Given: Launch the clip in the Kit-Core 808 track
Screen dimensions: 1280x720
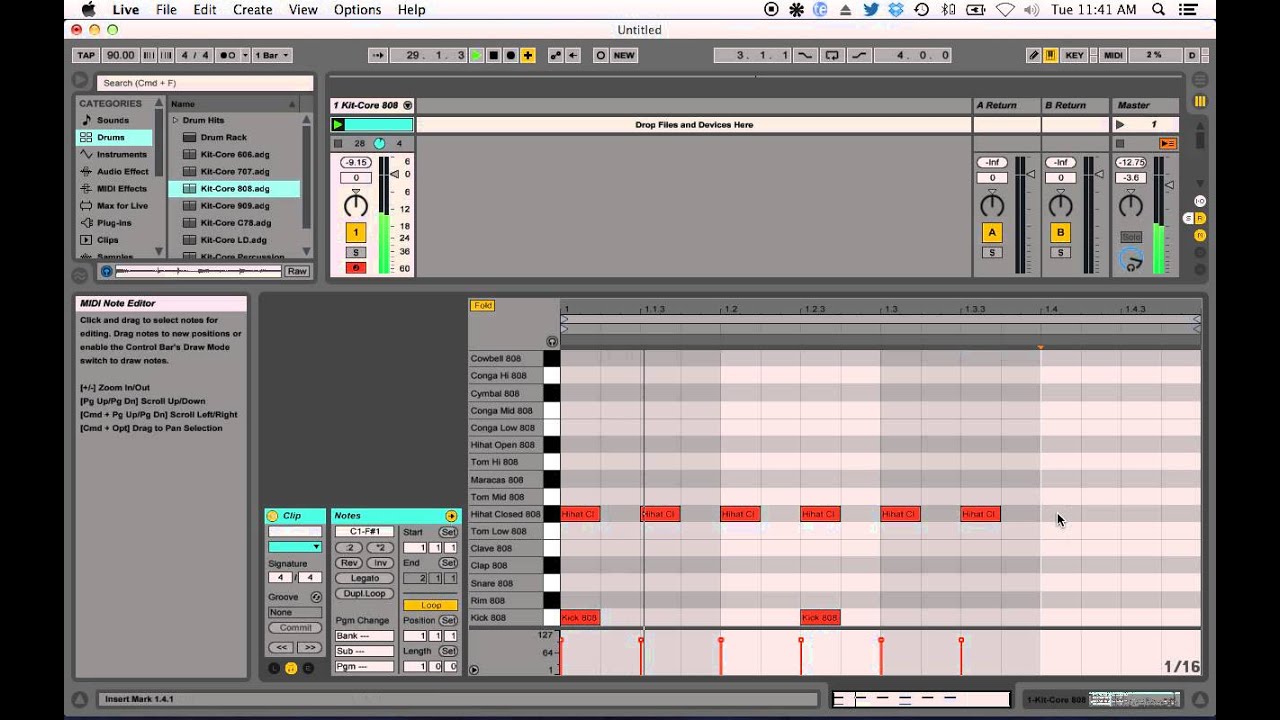Looking at the screenshot, I should pyautogui.click(x=338, y=125).
